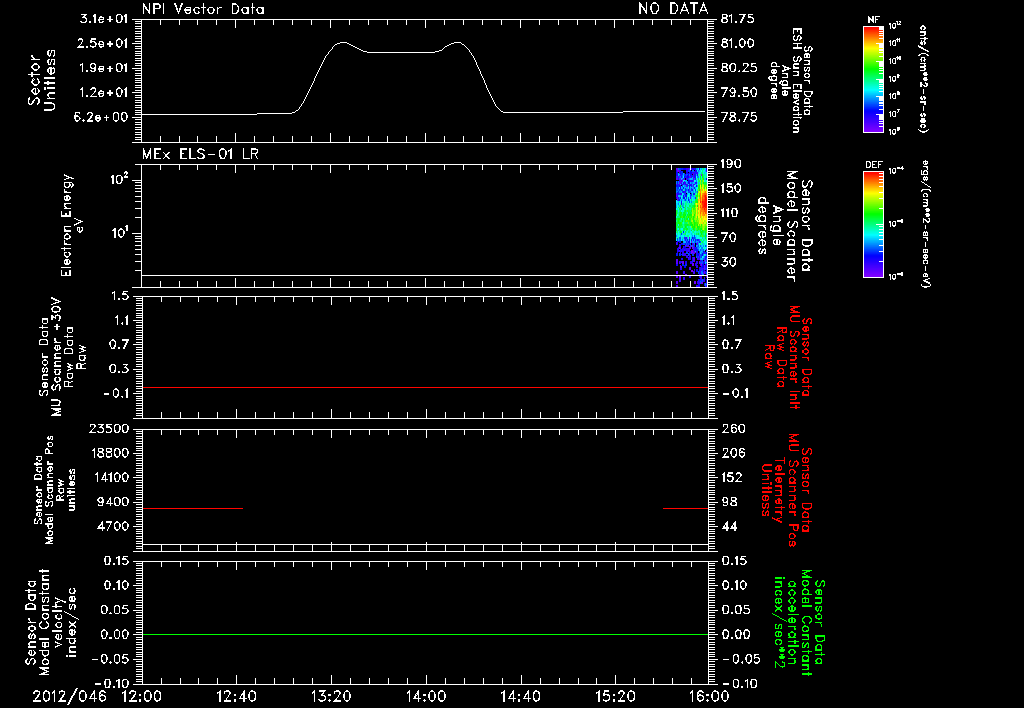The height and width of the screenshot is (708, 1024).
Task: Click the '206' telemetry tick value
Action: click(x=733, y=453)
